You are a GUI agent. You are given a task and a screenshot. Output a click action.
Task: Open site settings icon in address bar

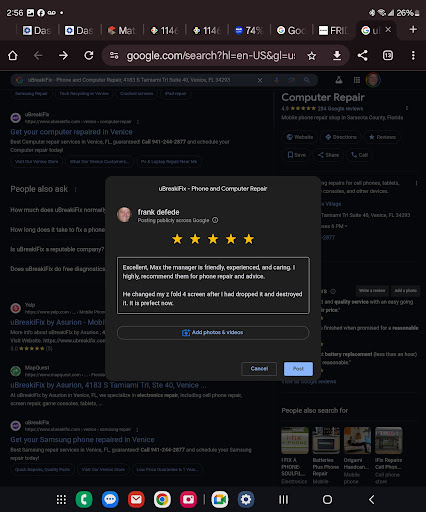point(114,55)
